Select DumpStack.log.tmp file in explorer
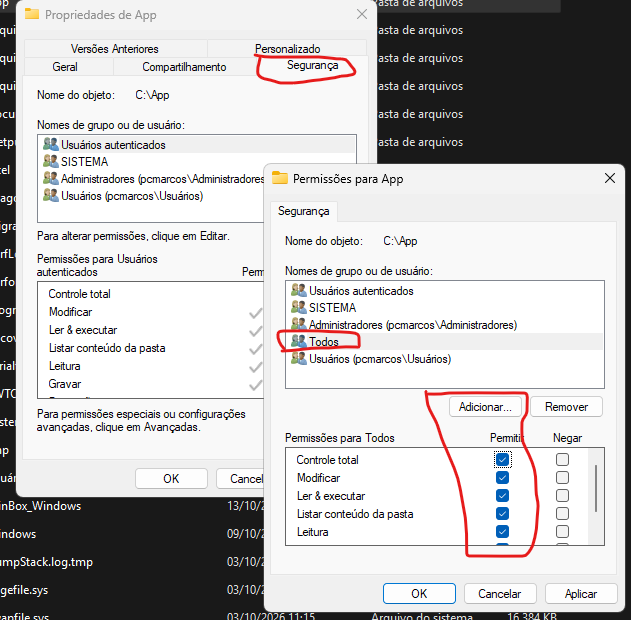Screen dimensions: 631x620 (x=132, y=562)
